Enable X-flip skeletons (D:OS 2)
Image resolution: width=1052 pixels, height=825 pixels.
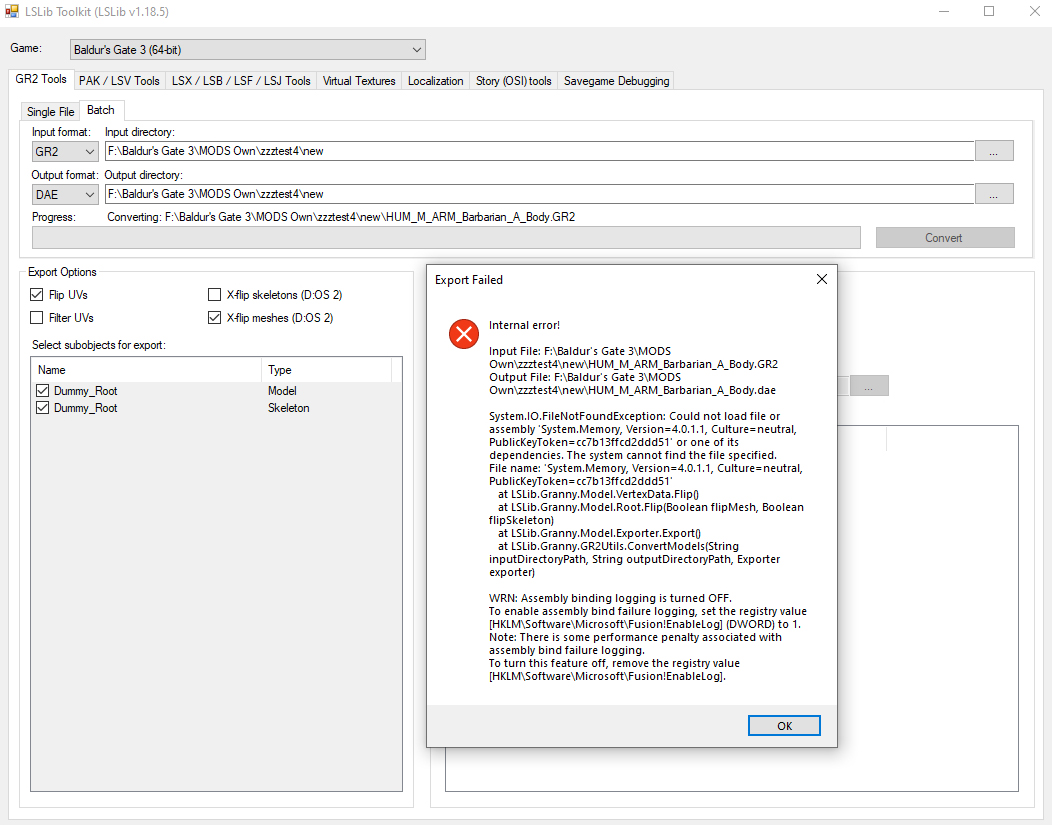214,294
